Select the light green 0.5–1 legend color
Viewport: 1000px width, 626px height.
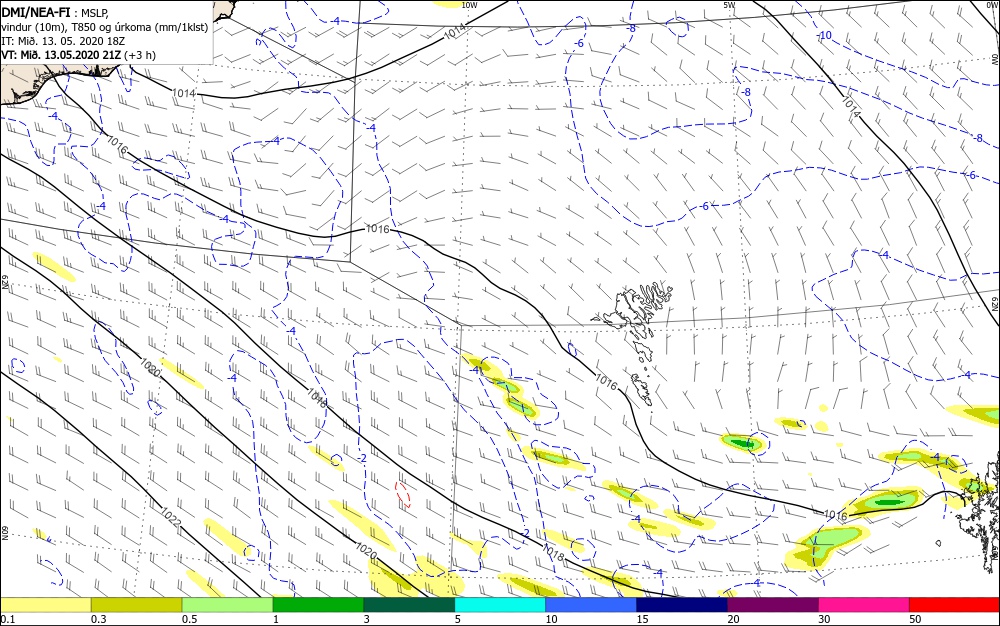[227, 605]
